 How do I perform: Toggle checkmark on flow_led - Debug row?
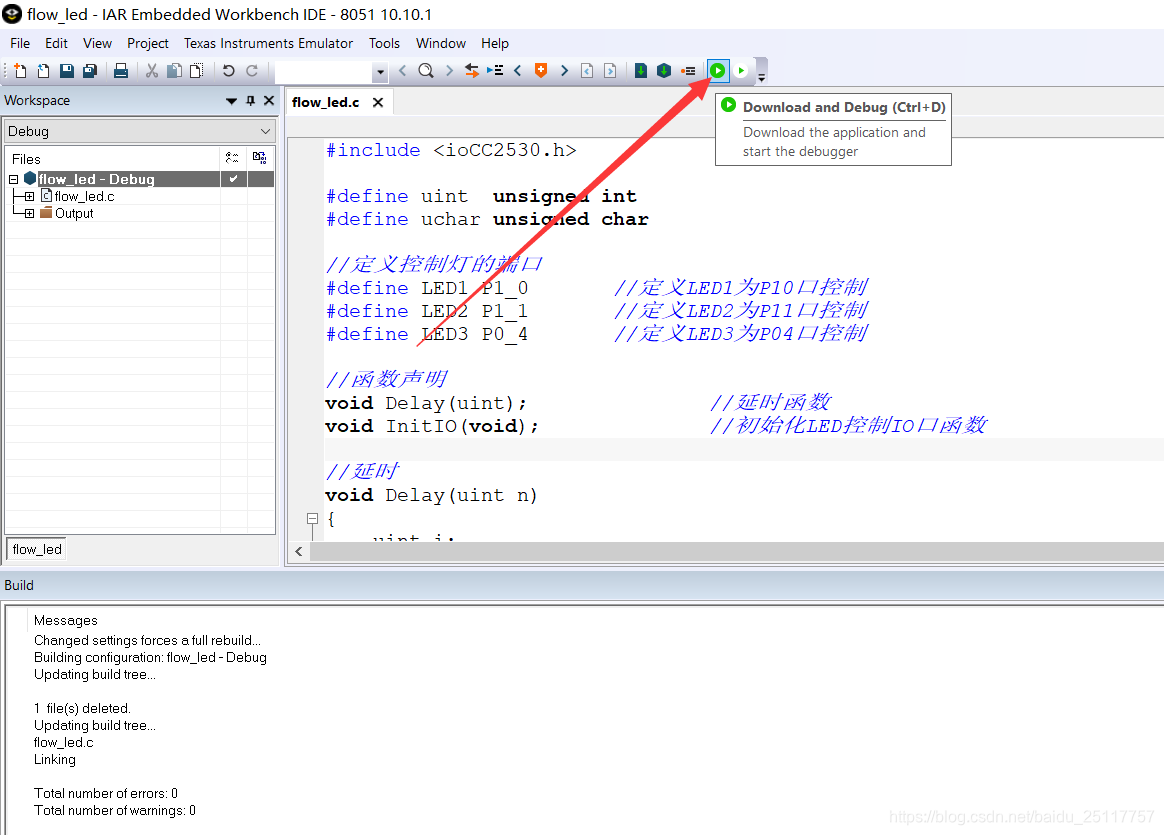233,179
